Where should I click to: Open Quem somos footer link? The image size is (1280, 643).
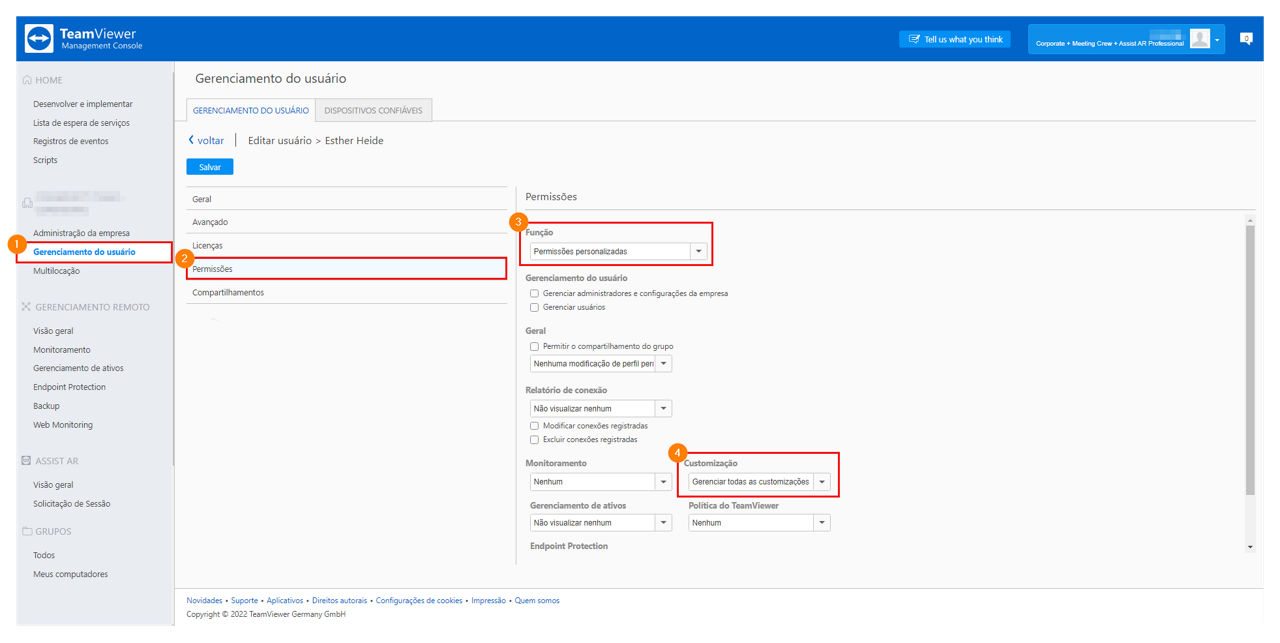[x=537, y=601]
